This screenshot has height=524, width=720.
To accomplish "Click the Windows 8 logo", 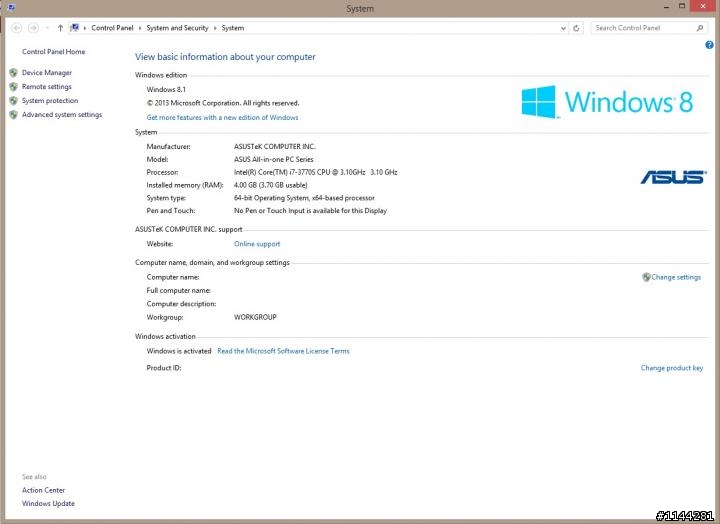I will tap(607, 102).
